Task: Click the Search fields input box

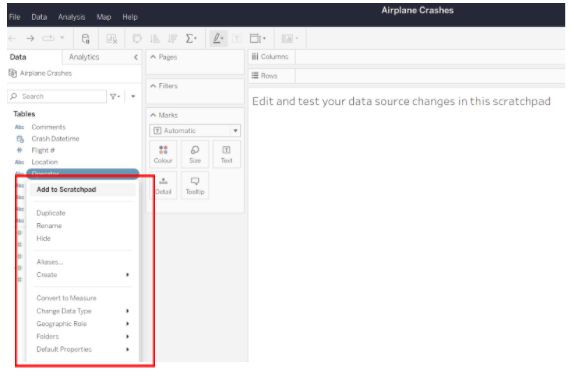Action: click(57, 97)
